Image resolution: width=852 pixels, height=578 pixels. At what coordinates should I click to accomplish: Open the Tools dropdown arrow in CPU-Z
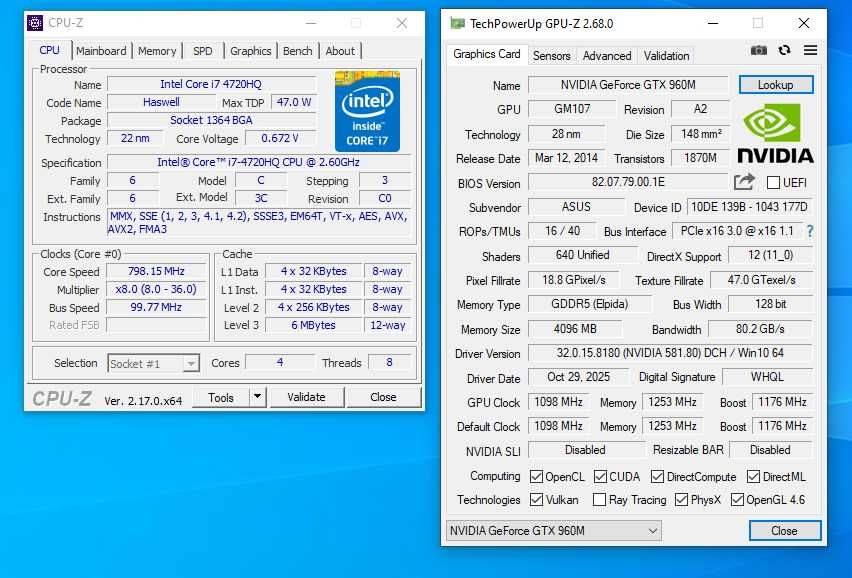click(257, 397)
